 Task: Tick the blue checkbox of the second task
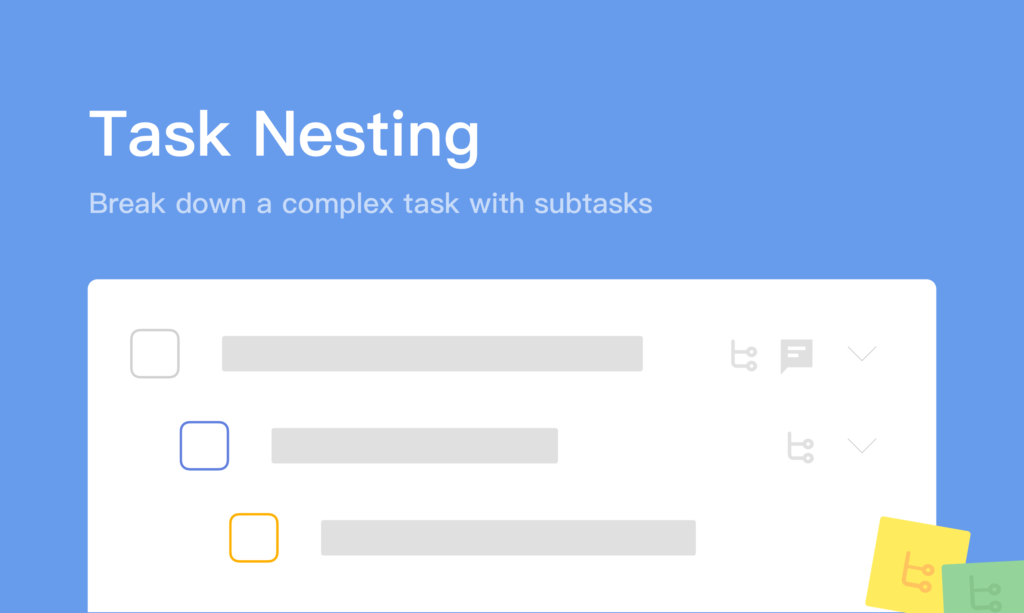pos(204,446)
